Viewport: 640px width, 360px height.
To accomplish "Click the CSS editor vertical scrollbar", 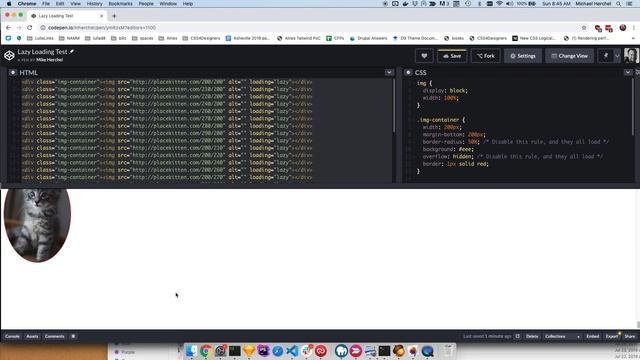I will [633, 107].
